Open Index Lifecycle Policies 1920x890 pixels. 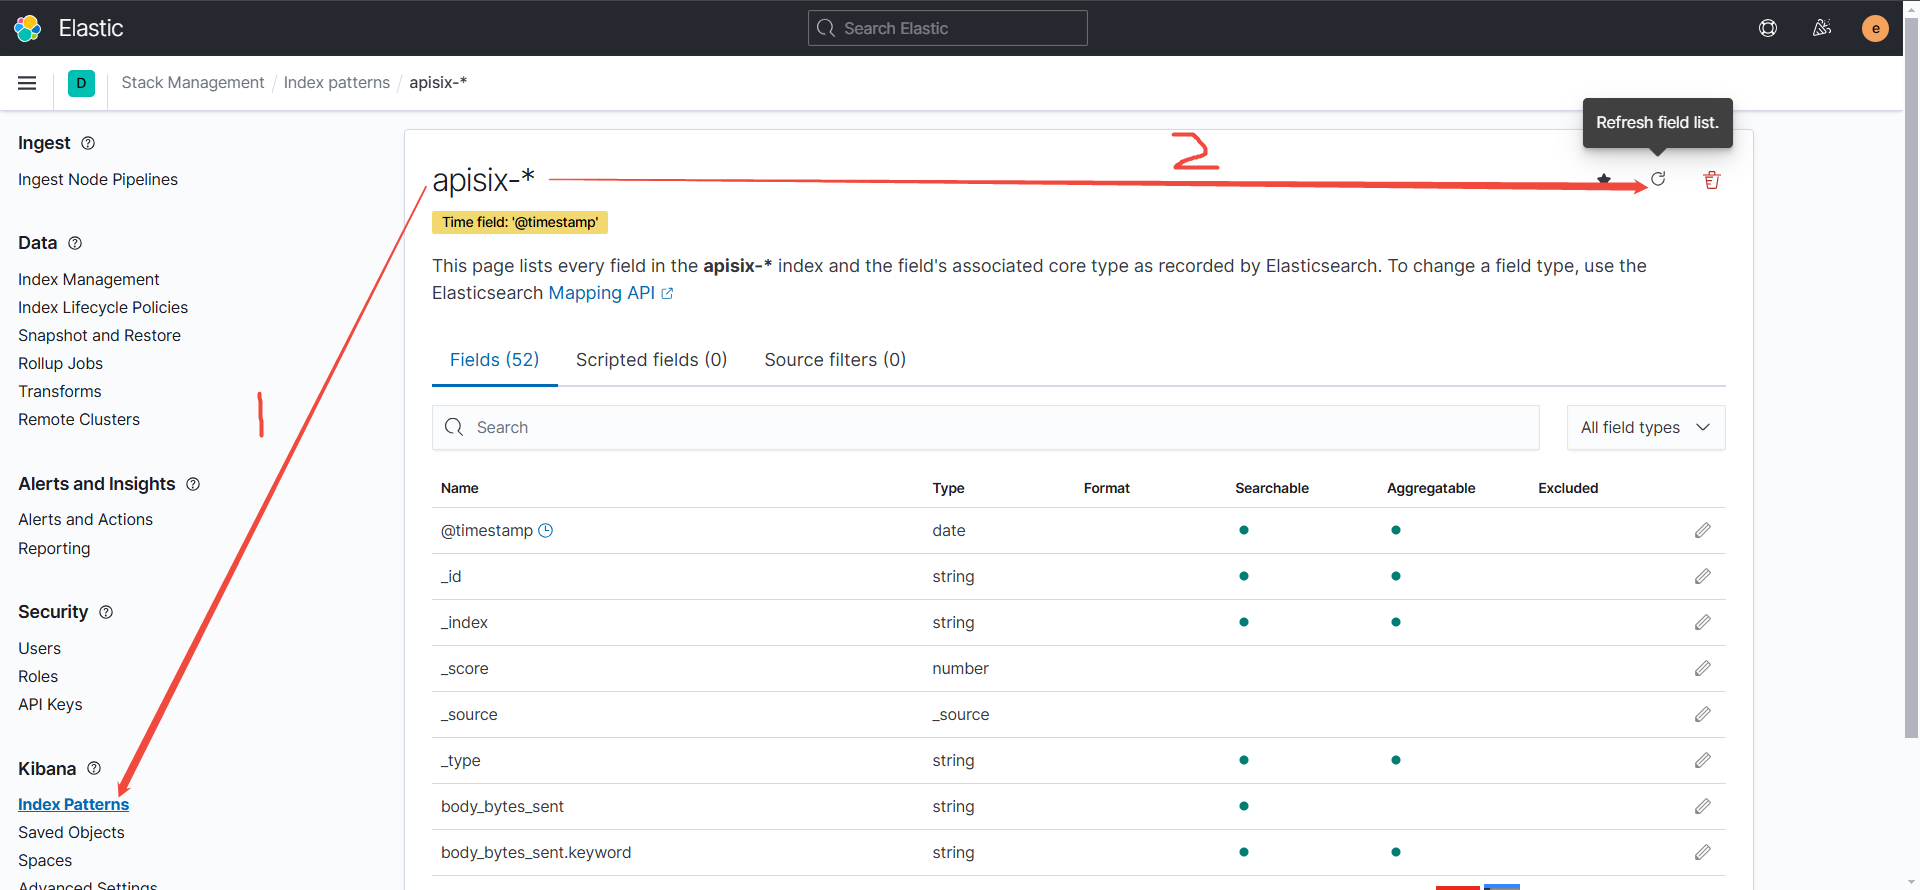[x=103, y=307]
